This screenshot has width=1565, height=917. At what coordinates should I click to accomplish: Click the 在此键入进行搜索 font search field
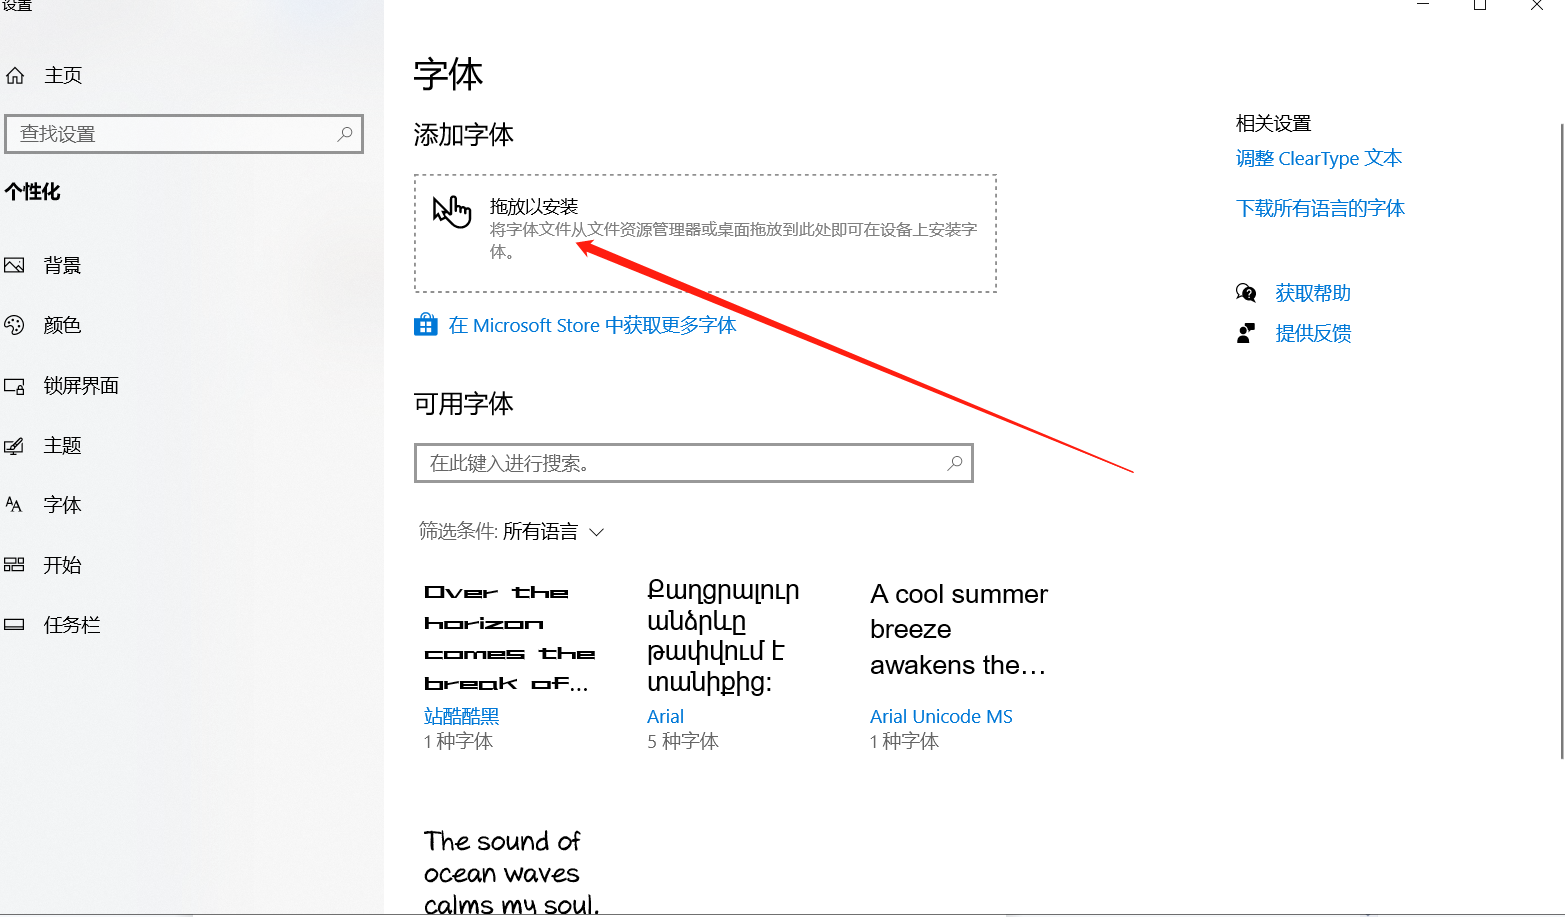tap(694, 463)
